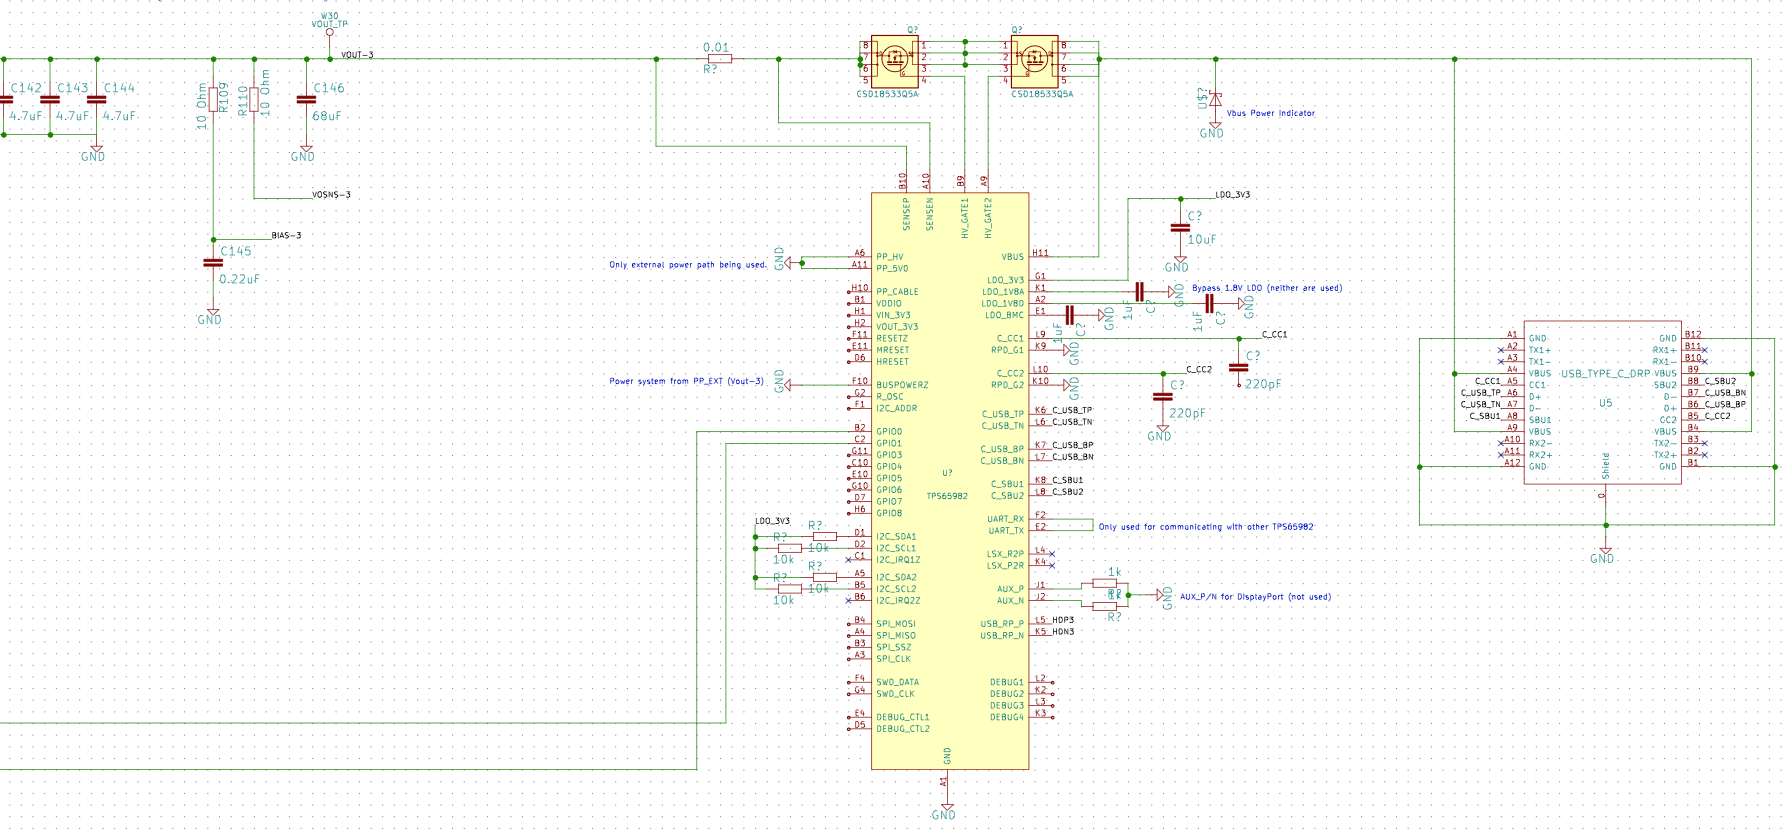The height and width of the screenshot is (838, 1788).
Task: Select the GND symbol below USB connector shield
Action: click(1604, 555)
